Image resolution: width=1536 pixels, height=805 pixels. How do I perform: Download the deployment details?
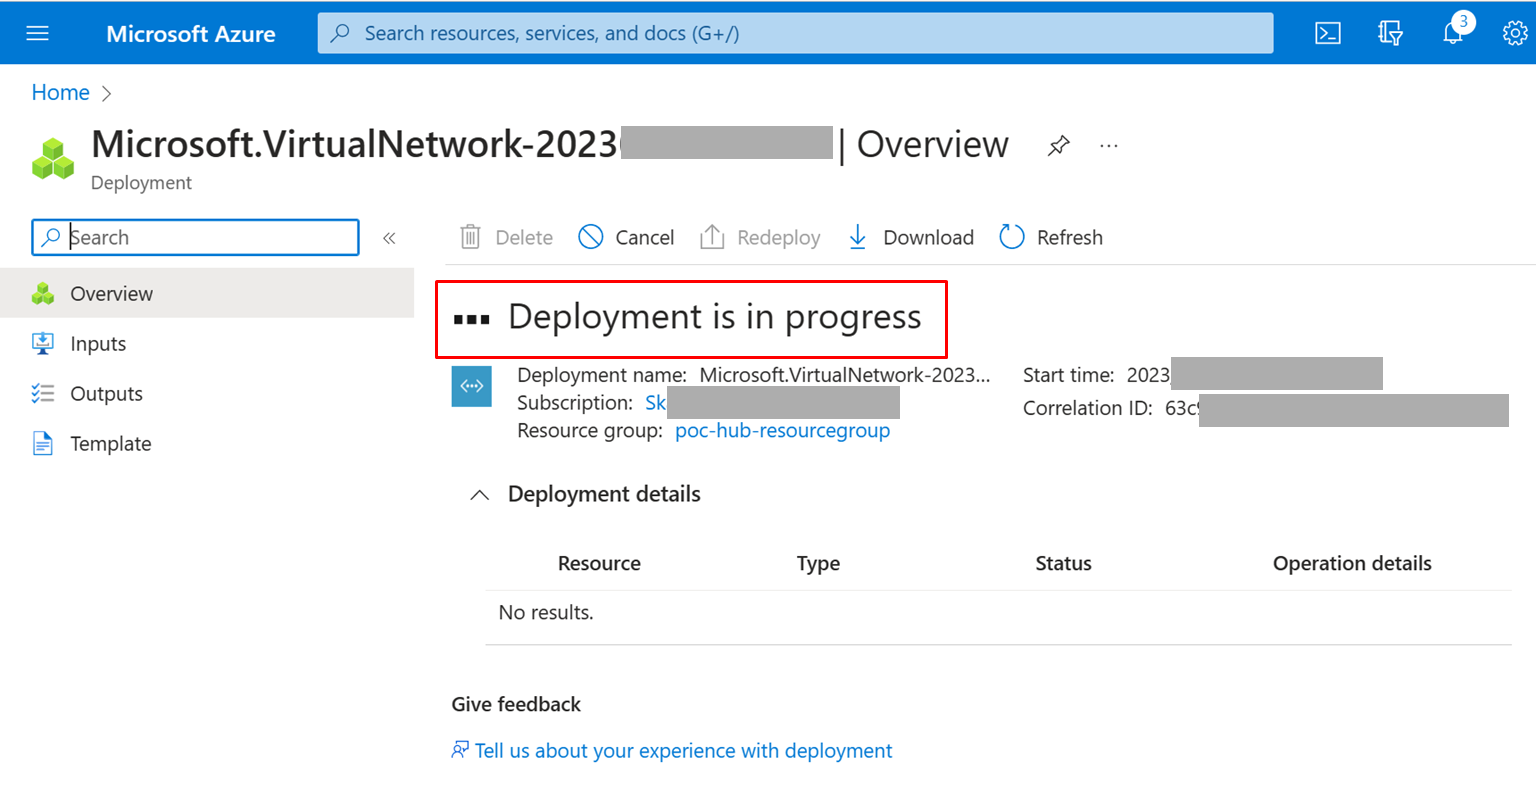pyautogui.click(x=911, y=237)
